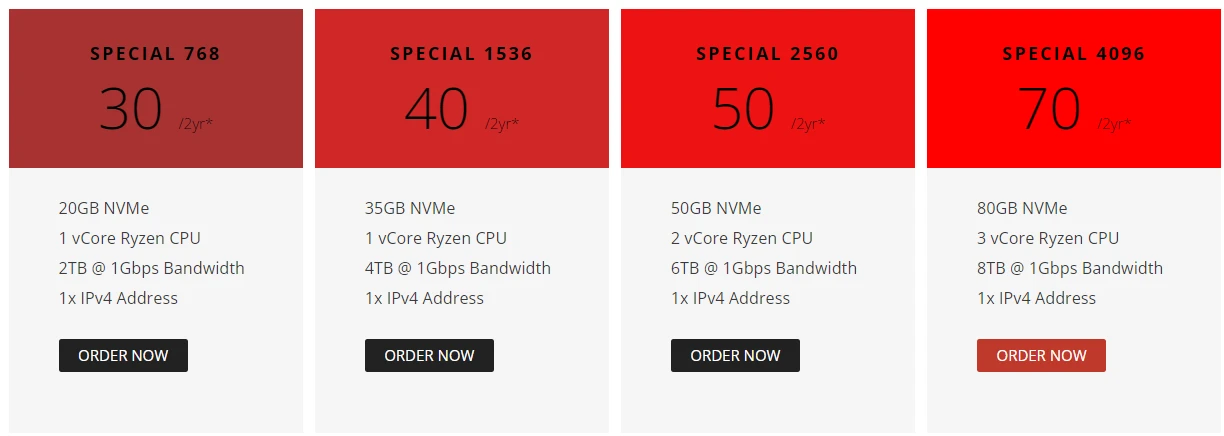Select the 50 price number
Viewport: 1224px width, 436px height.
[742, 109]
